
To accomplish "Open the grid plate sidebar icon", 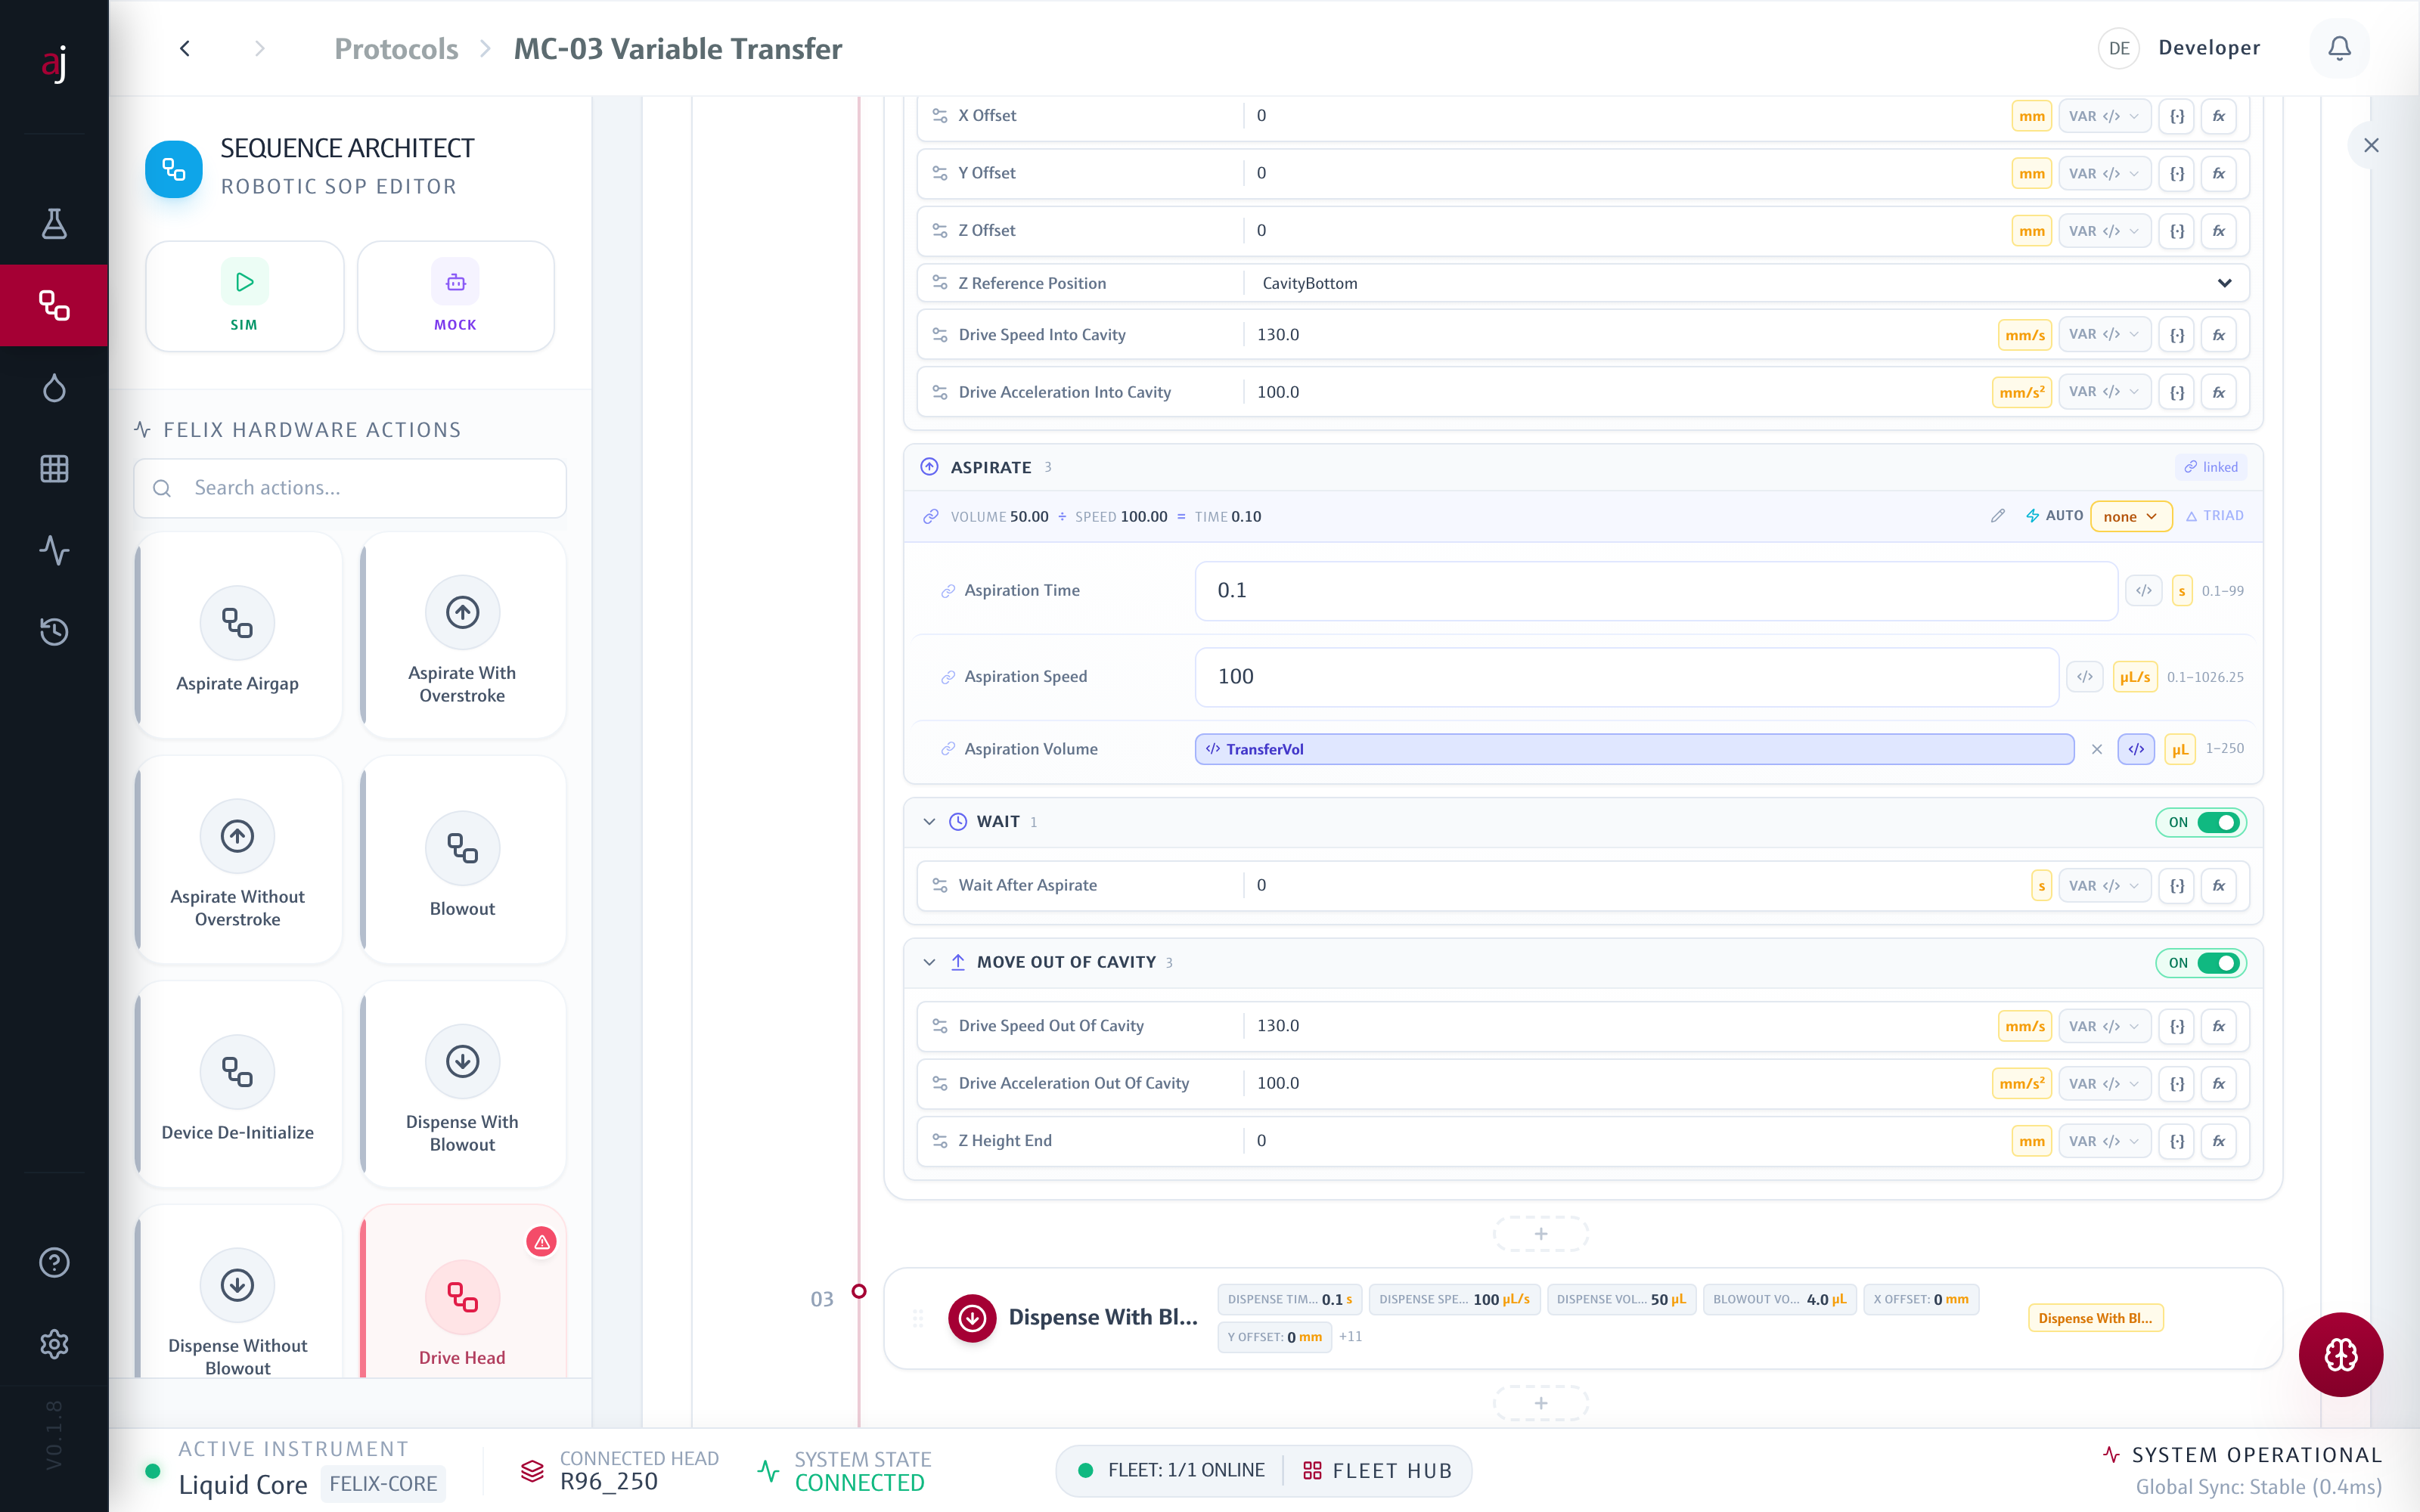I will (54, 468).
